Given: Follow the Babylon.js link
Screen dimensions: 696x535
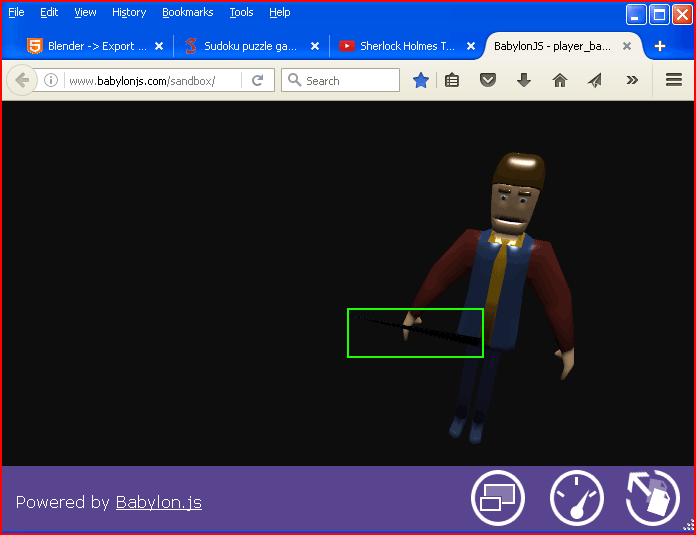Looking at the screenshot, I should coord(158,502).
